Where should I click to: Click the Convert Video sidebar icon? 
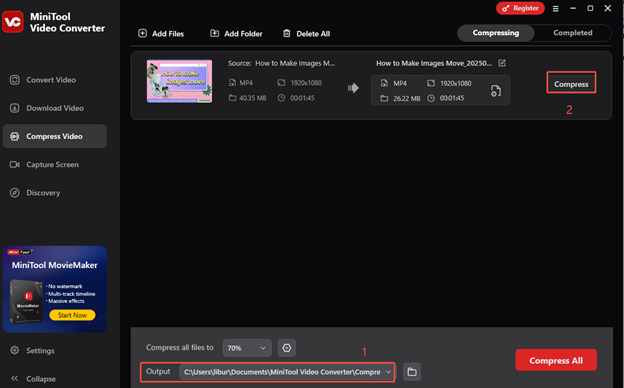tap(15, 80)
